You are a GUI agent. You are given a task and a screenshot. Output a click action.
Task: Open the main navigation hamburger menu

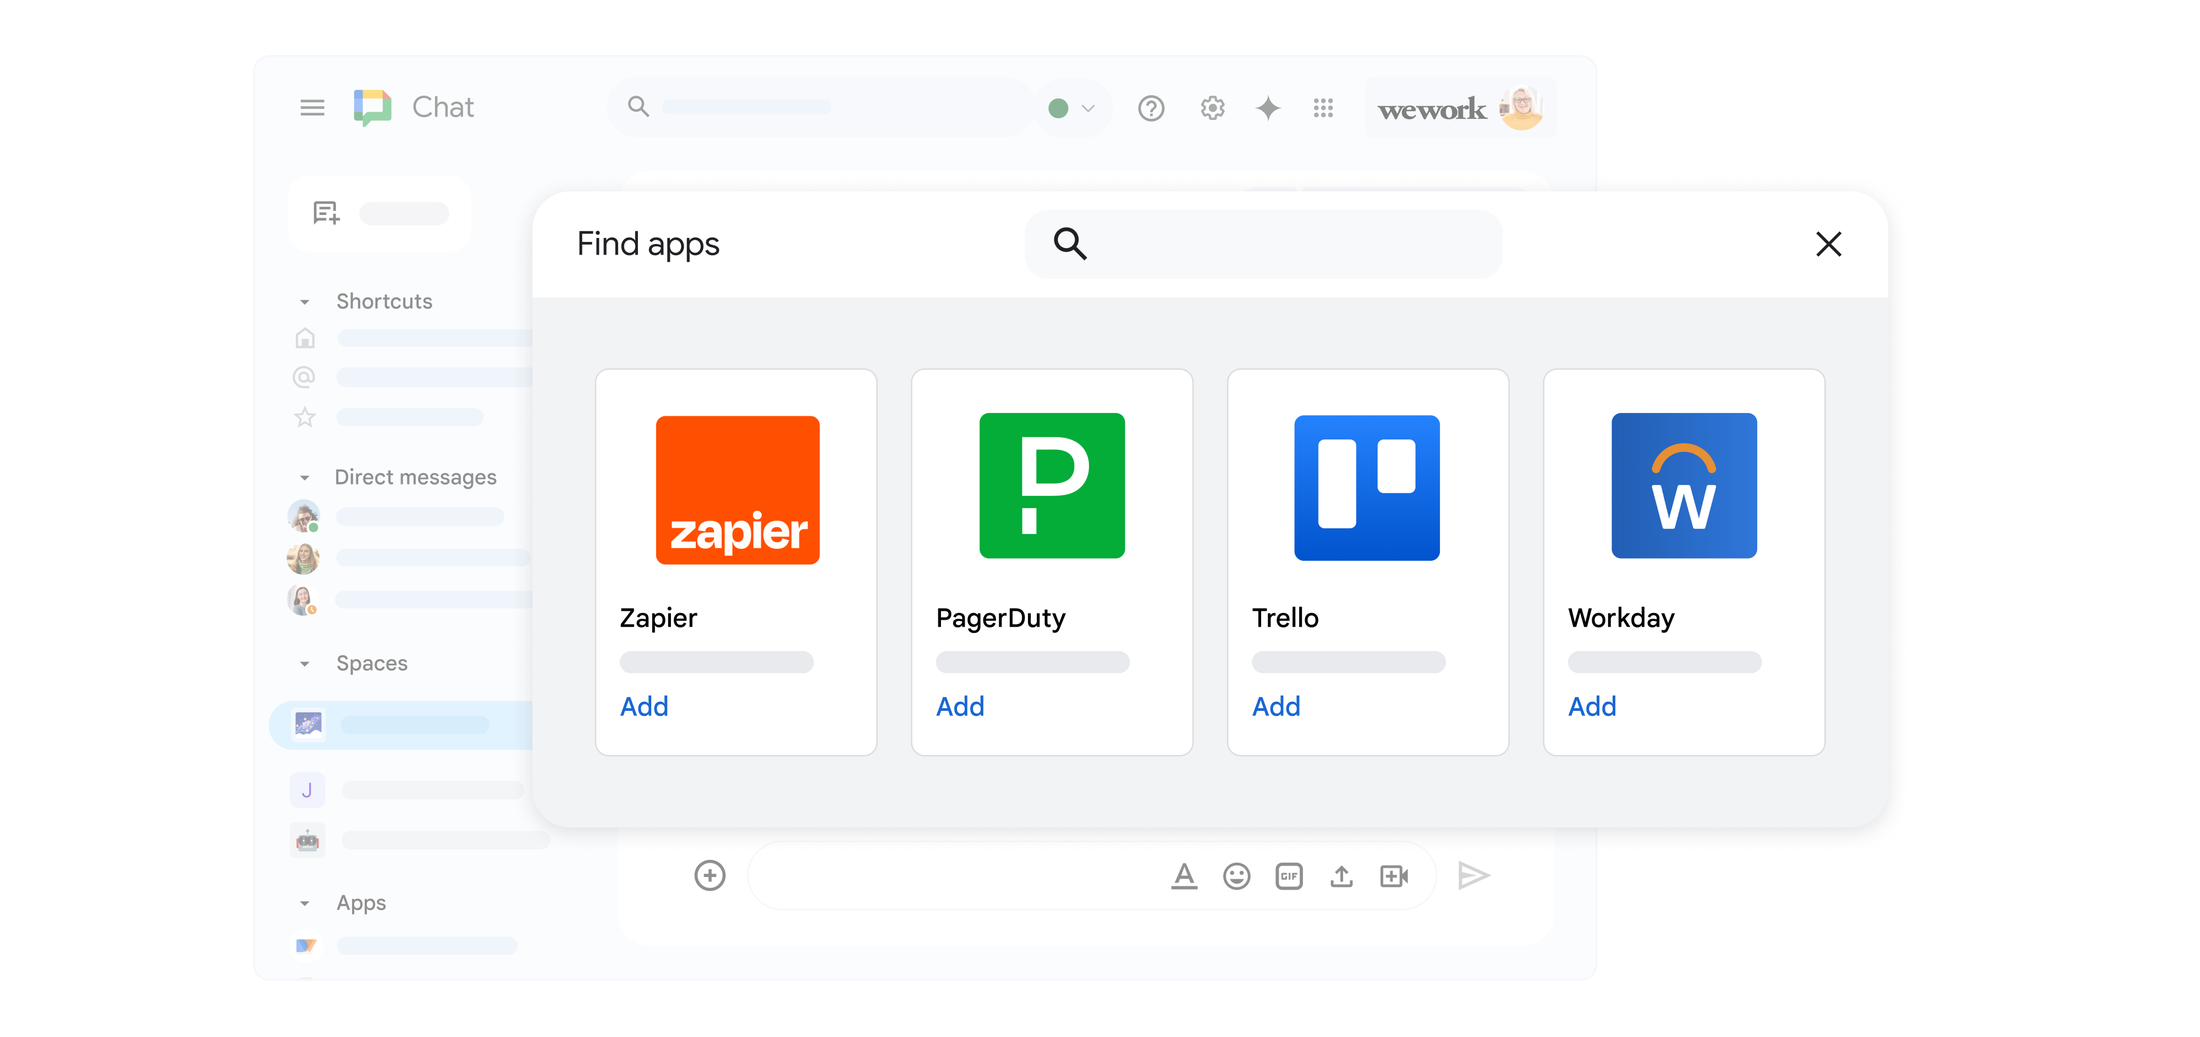[x=312, y=107]
